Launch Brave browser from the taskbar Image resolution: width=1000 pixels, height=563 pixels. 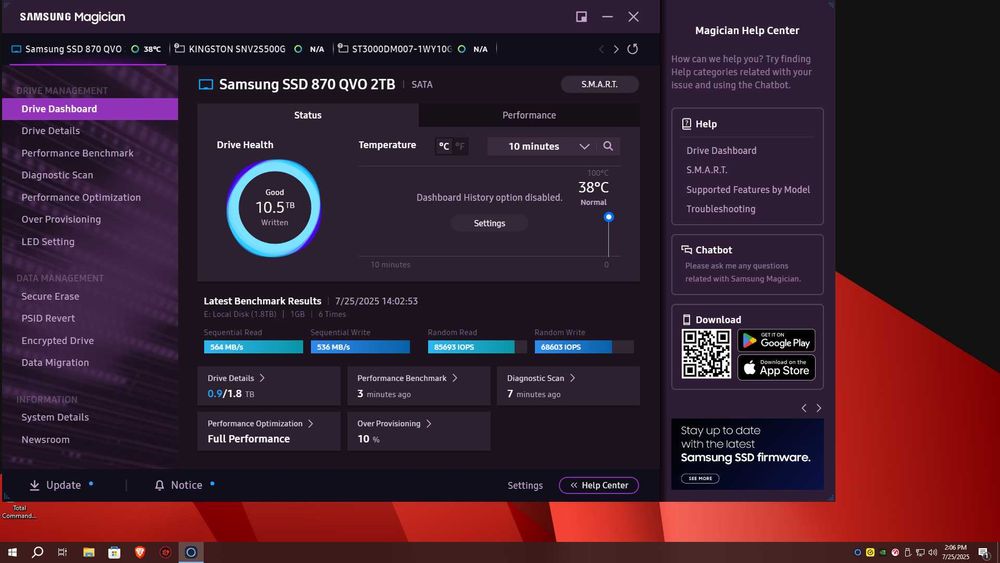pos(140,552)
